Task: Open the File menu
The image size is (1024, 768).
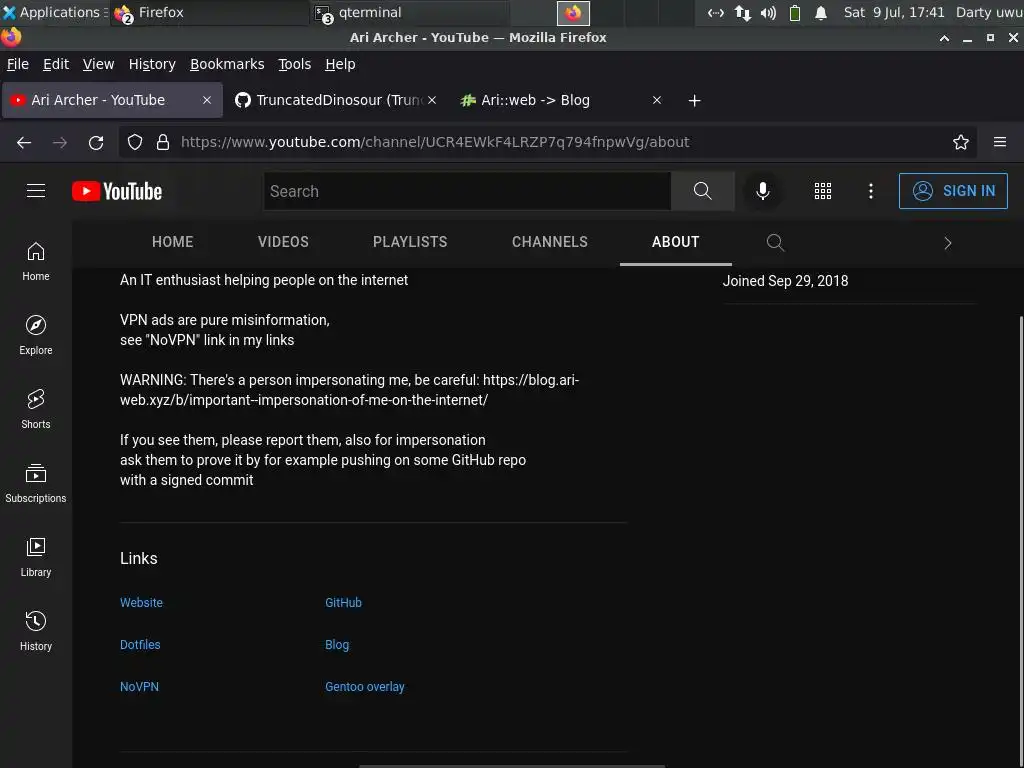Action: coord(18,64)
